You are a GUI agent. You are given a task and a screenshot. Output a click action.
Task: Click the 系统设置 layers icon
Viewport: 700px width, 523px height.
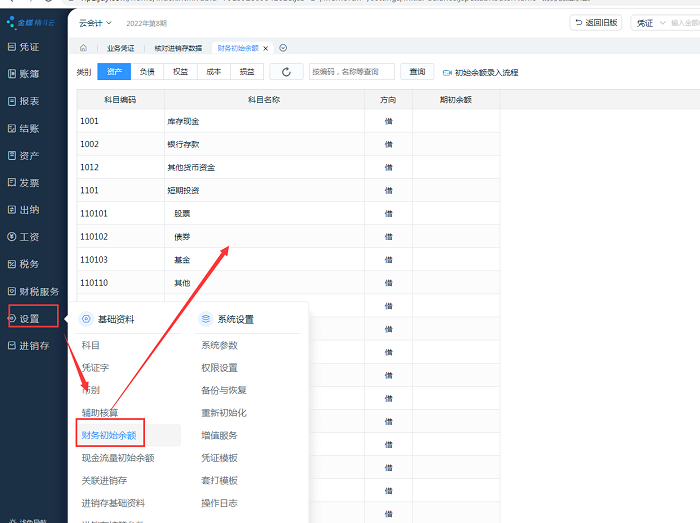pyautogui.click(x=206, y=319)
